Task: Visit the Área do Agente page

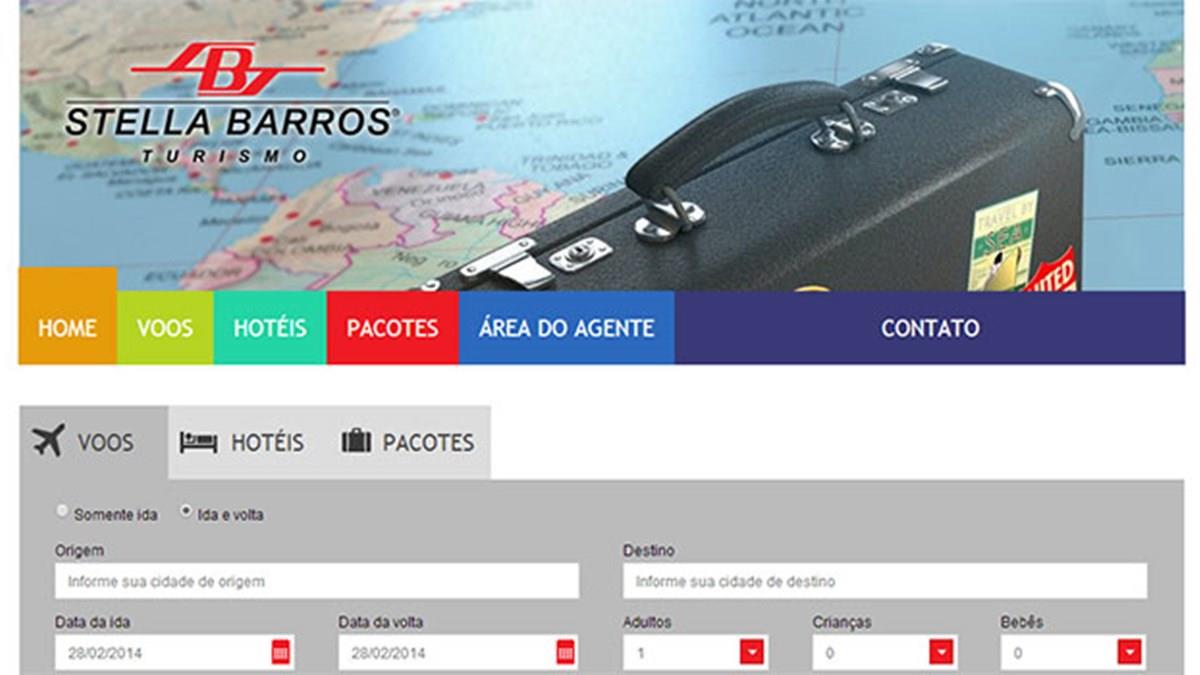Action: click(x=566, y=328)
